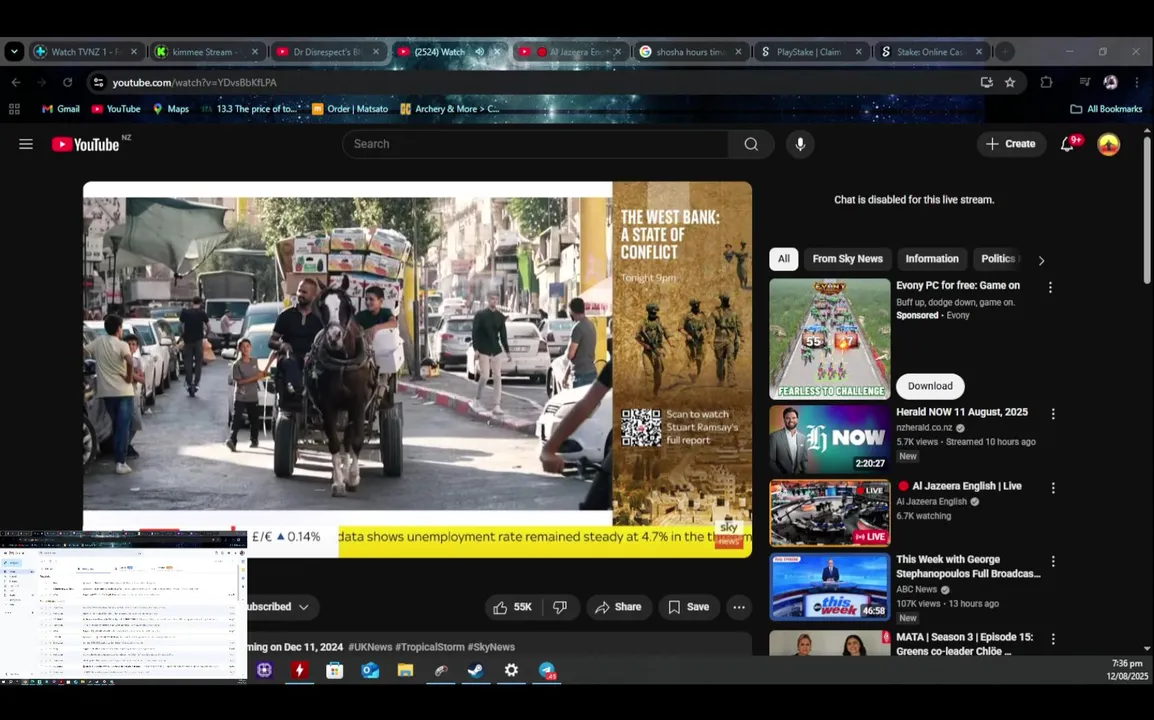Open options for MATA Season 3 video
The image size is (1154, 720).
pos(1053,639)
